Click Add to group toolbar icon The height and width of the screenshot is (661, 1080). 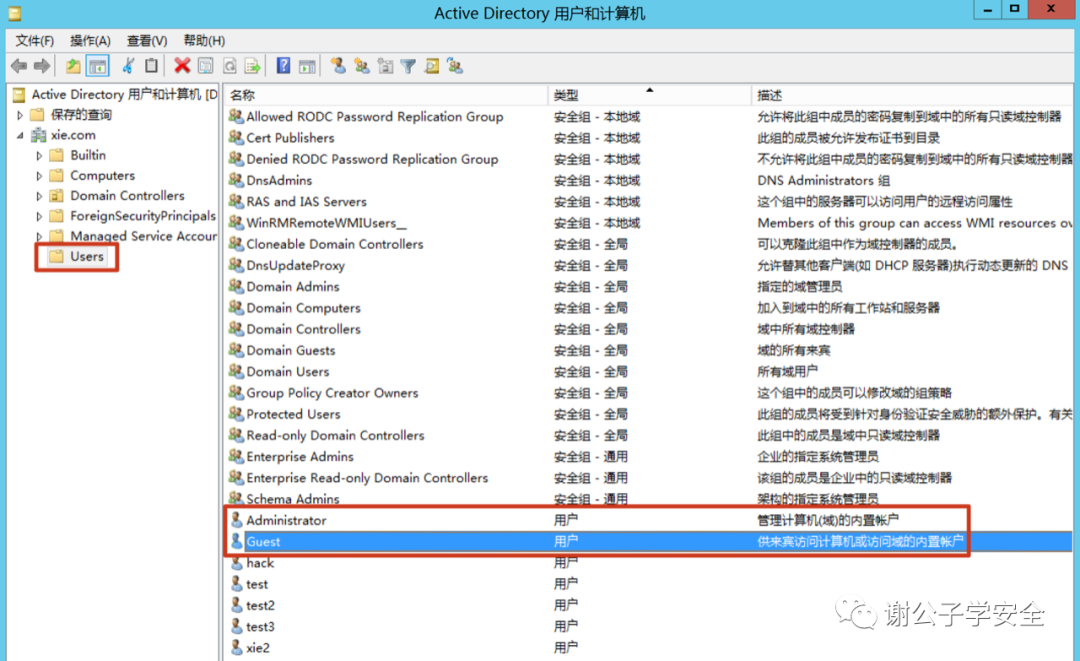click(455, 66)
